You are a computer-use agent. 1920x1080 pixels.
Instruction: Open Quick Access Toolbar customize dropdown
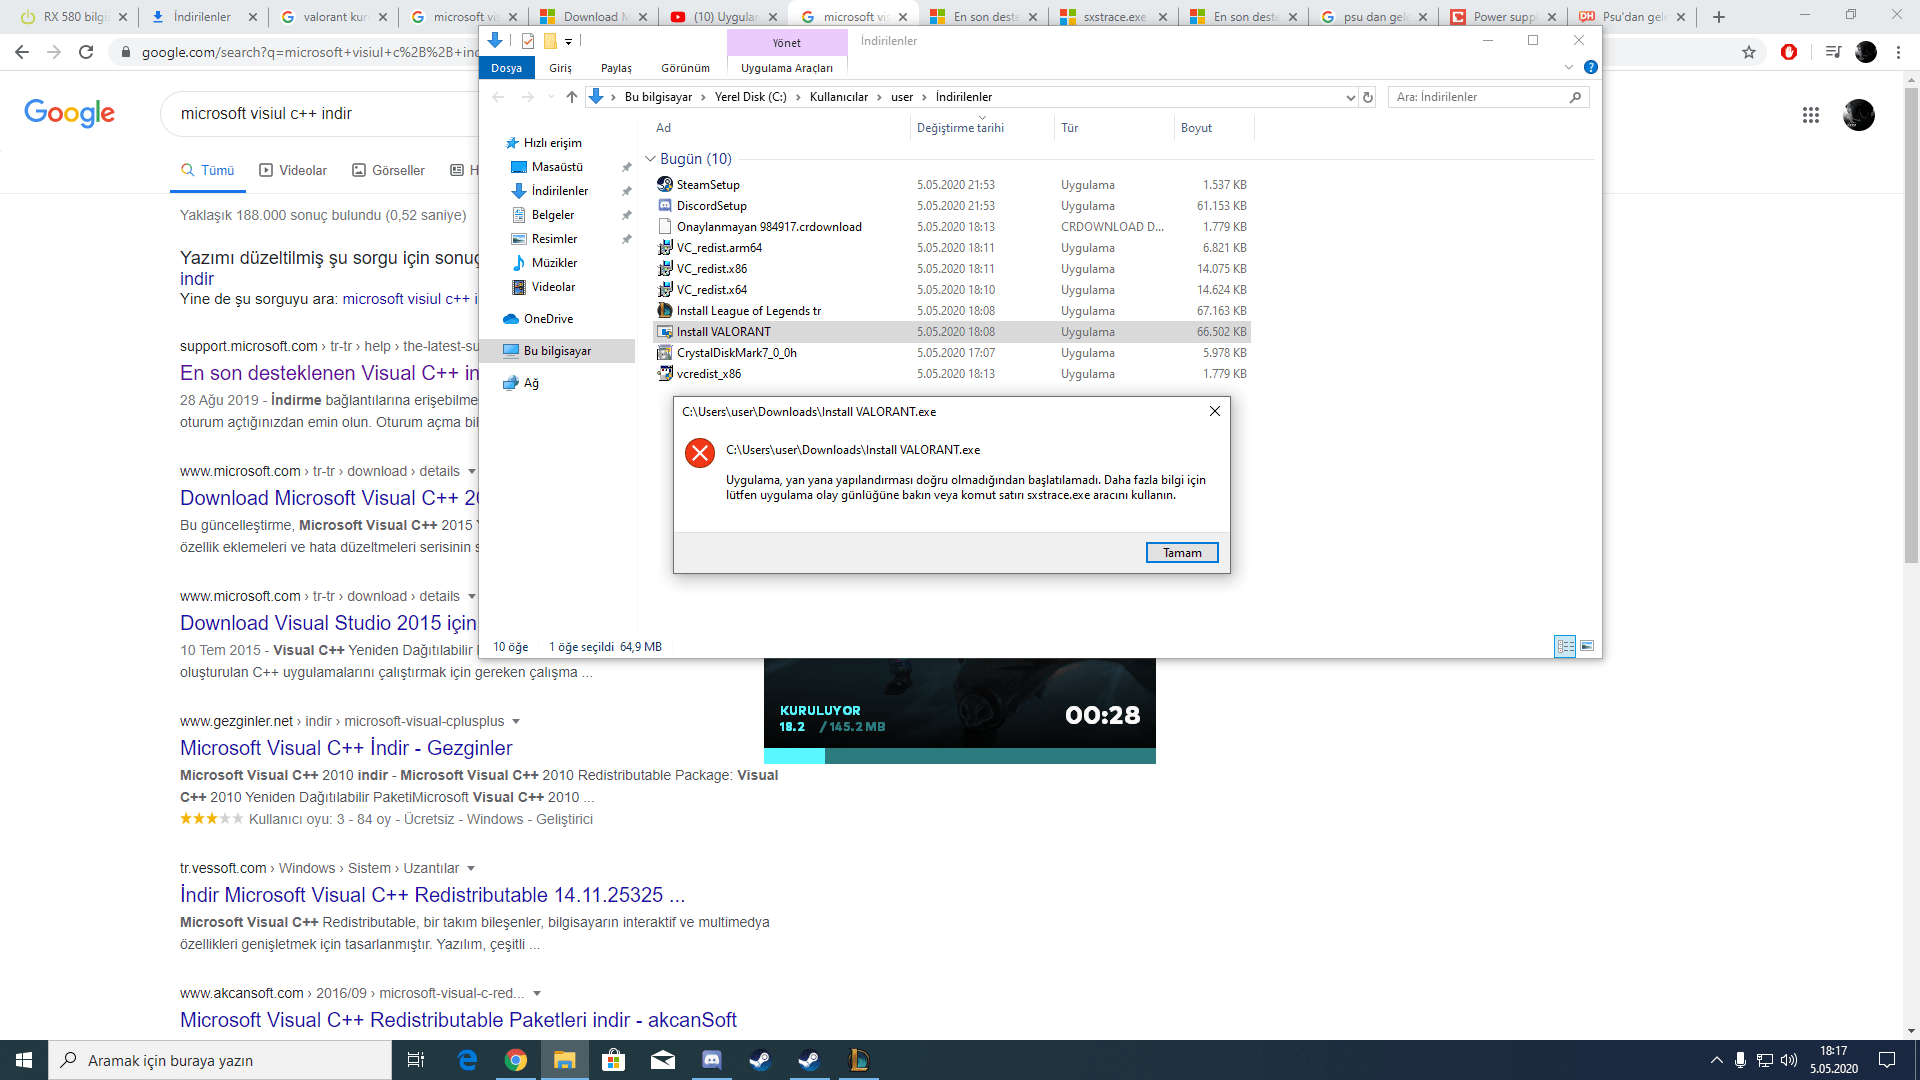[x=568, y=41]
